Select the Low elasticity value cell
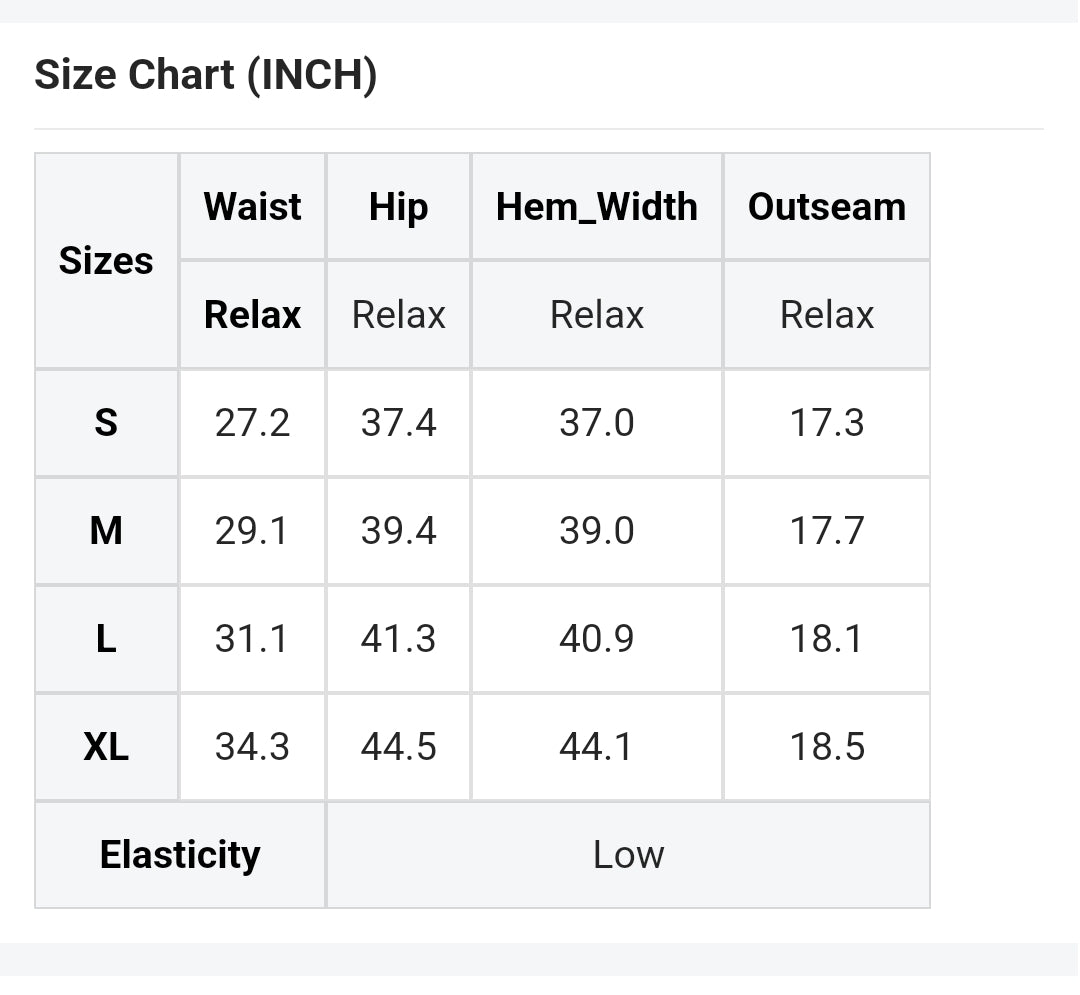Image resolution: width=1080 pixels, height=995 pixels. click(x=628, y=855)
